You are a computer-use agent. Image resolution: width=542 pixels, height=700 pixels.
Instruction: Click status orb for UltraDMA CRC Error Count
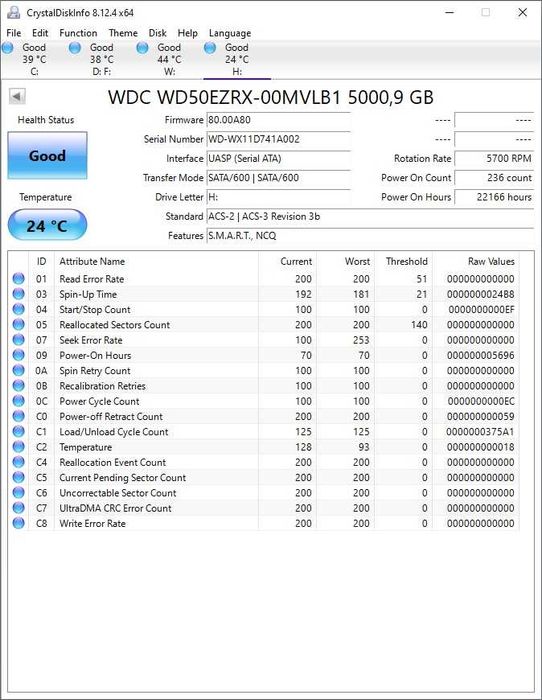18,508
